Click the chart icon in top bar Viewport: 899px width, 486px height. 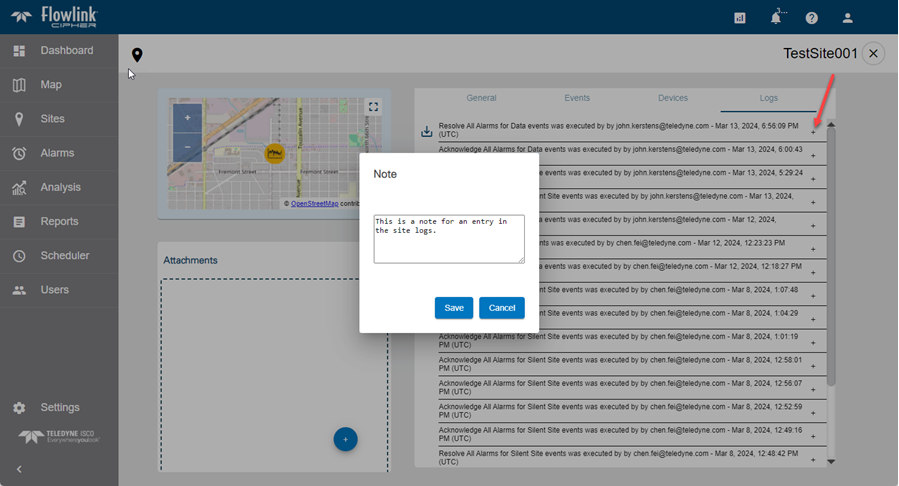(740, 18)
